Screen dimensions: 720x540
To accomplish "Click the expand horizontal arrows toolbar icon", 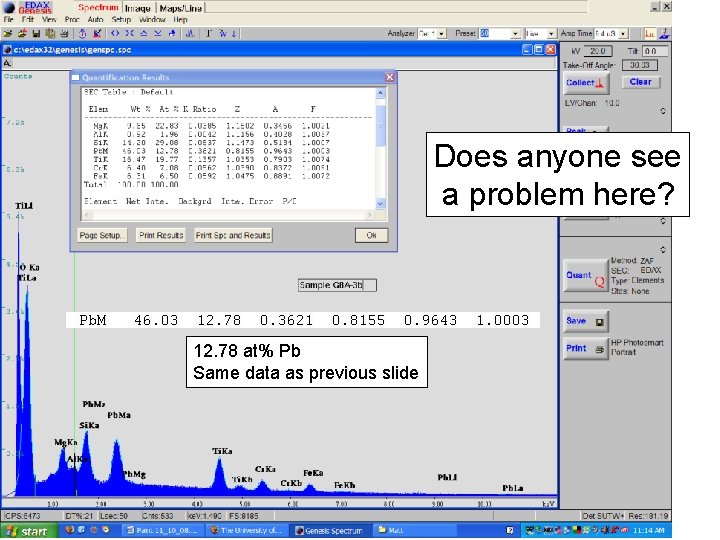I will pos(115,34).
